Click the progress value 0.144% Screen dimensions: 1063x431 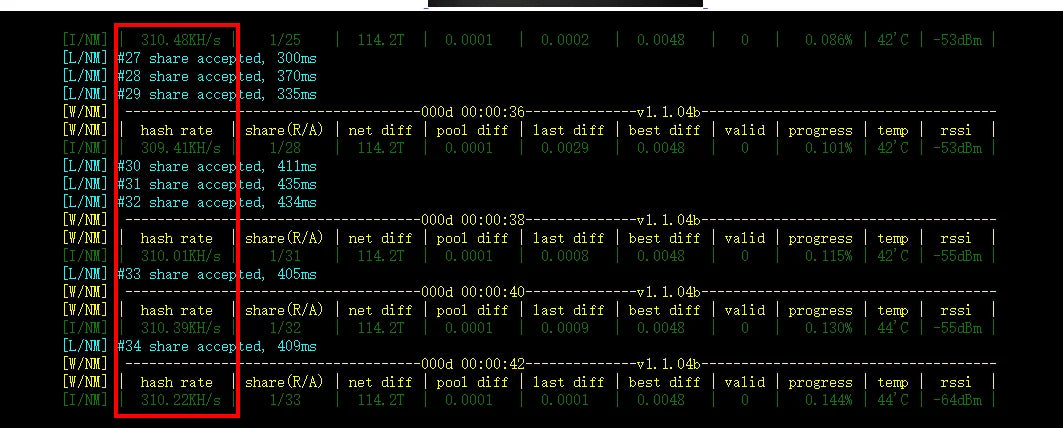pyautogui.click(x=828, y=401)
